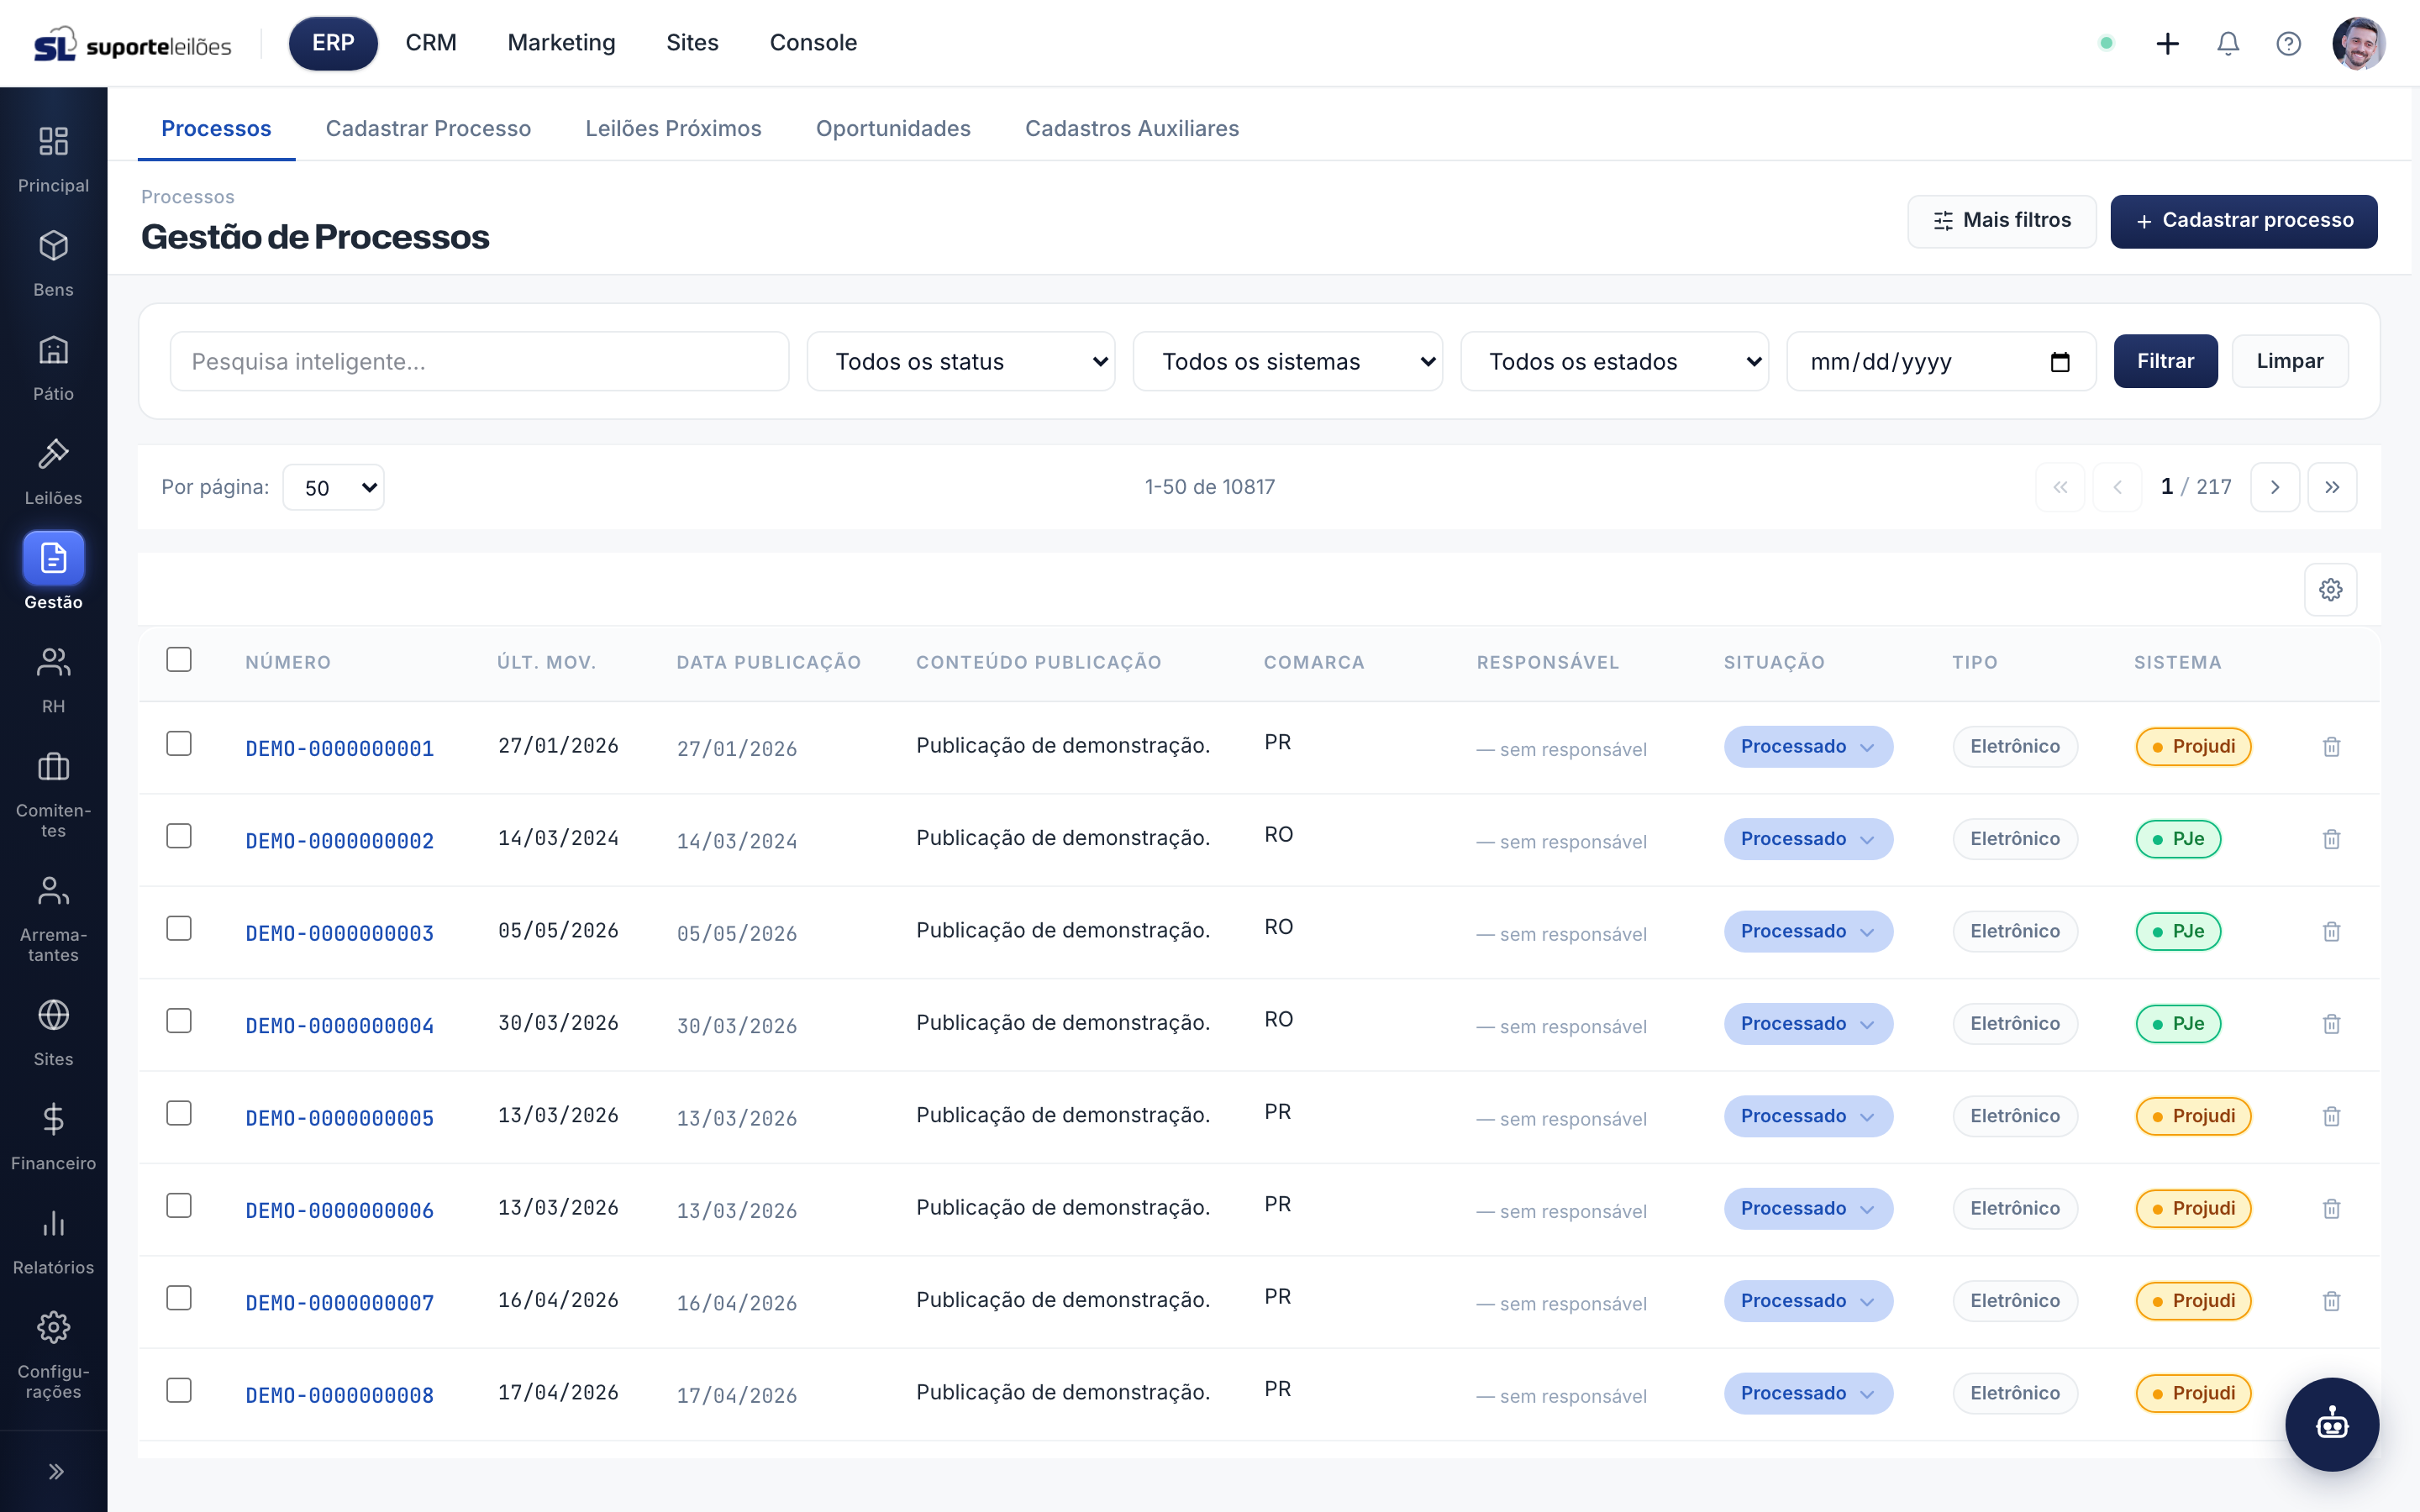This screenshot has height=1512, width=2420.
Task: Delete process DEMO-0000000006 with trash icon
Action: [2331, 1209]
